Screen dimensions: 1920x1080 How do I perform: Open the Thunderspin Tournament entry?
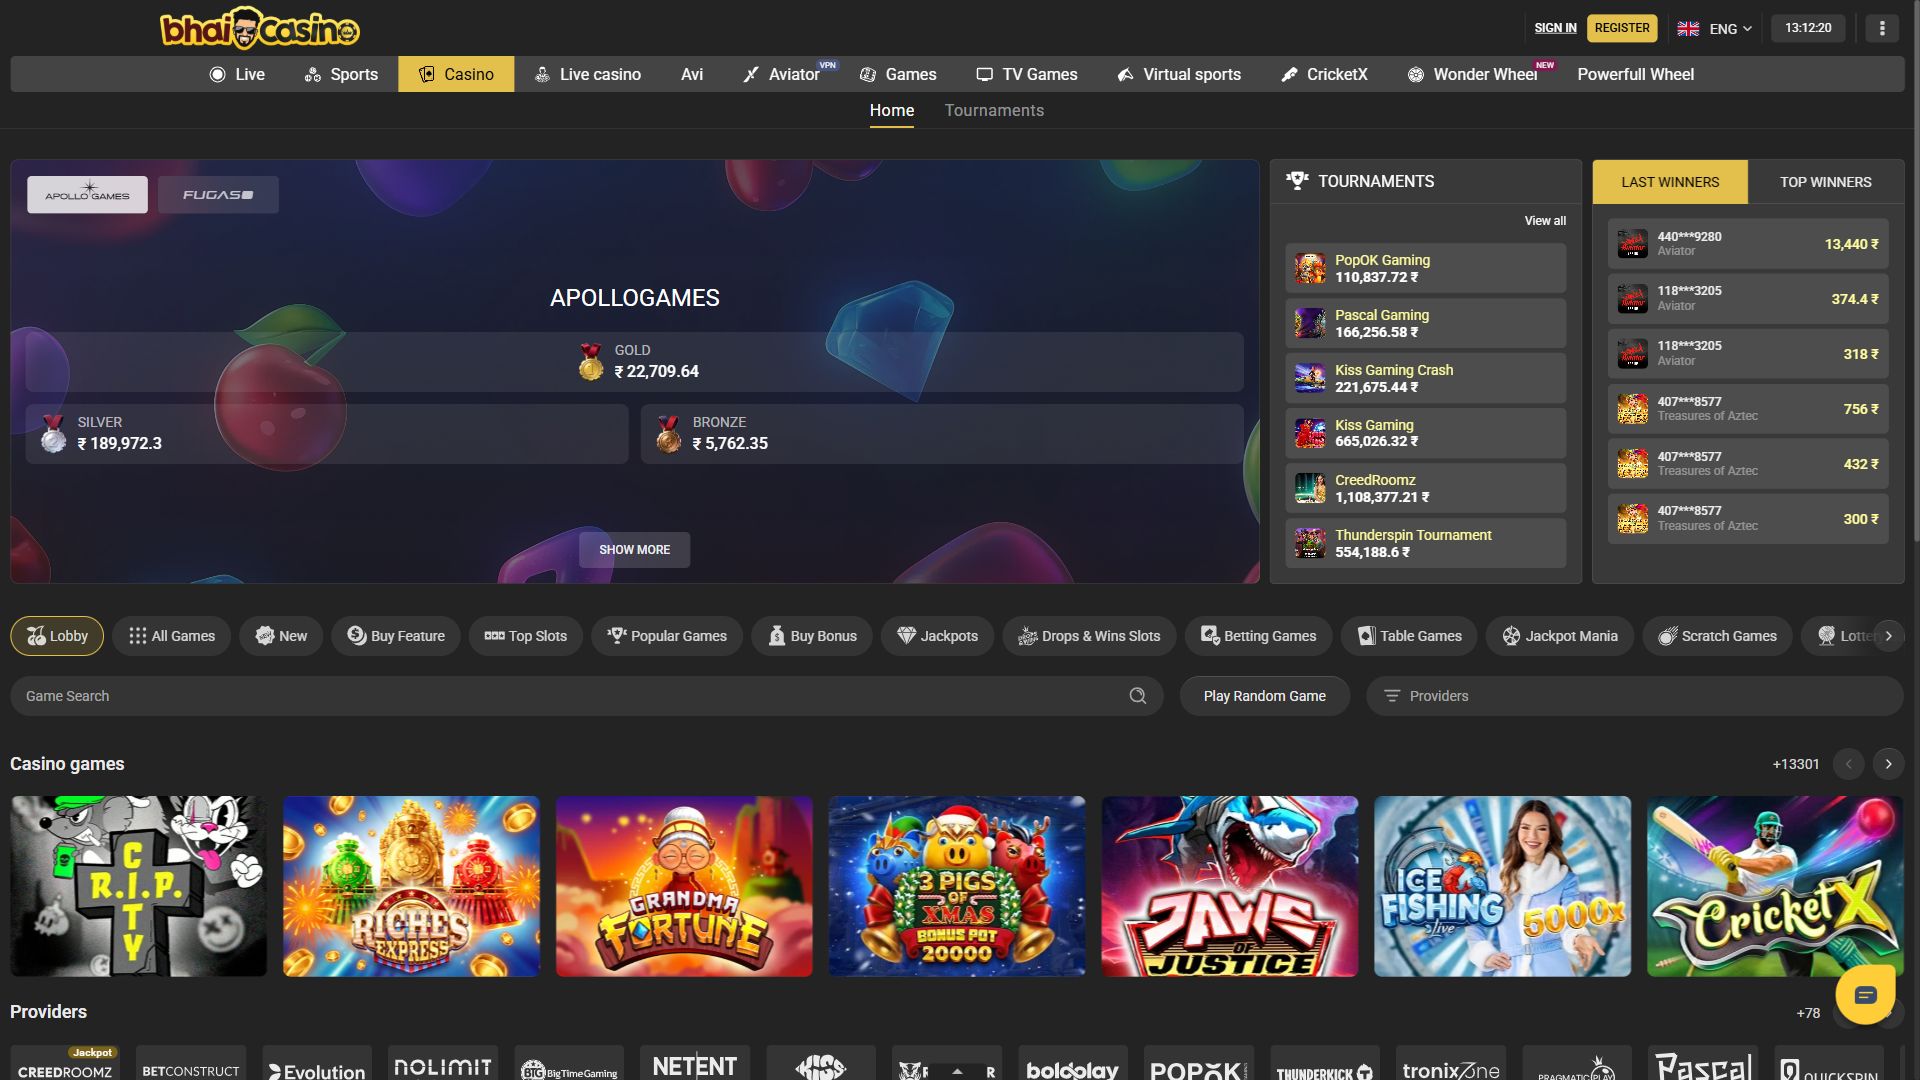point(1425,543)
